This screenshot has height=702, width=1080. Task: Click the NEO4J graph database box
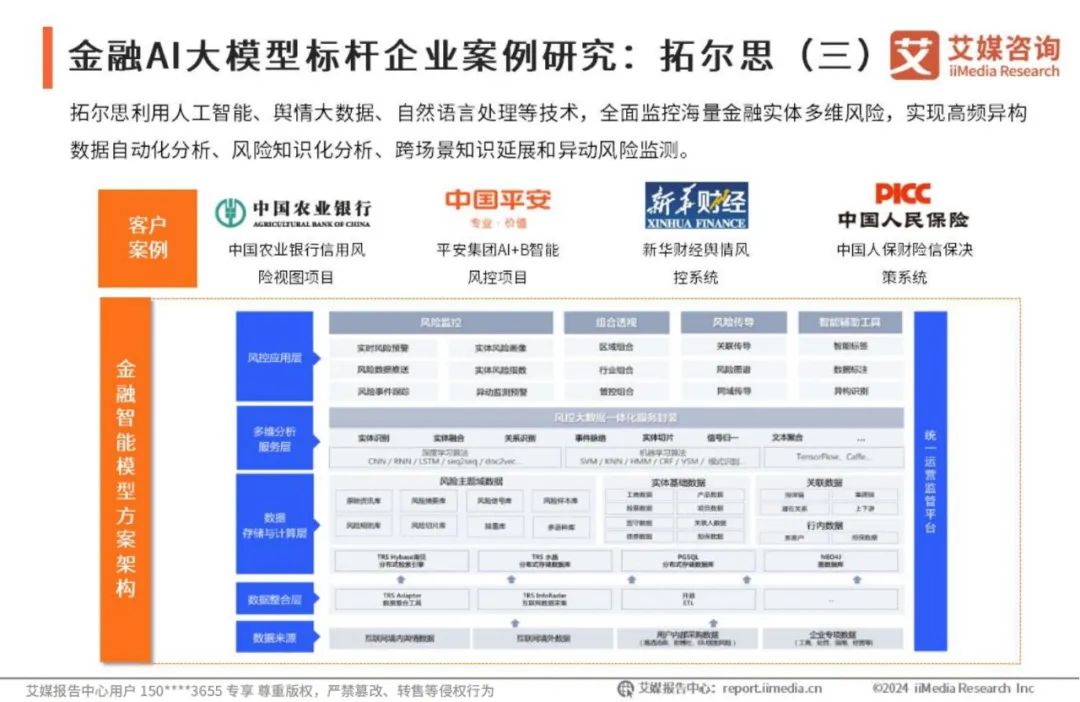click(831, 561)
